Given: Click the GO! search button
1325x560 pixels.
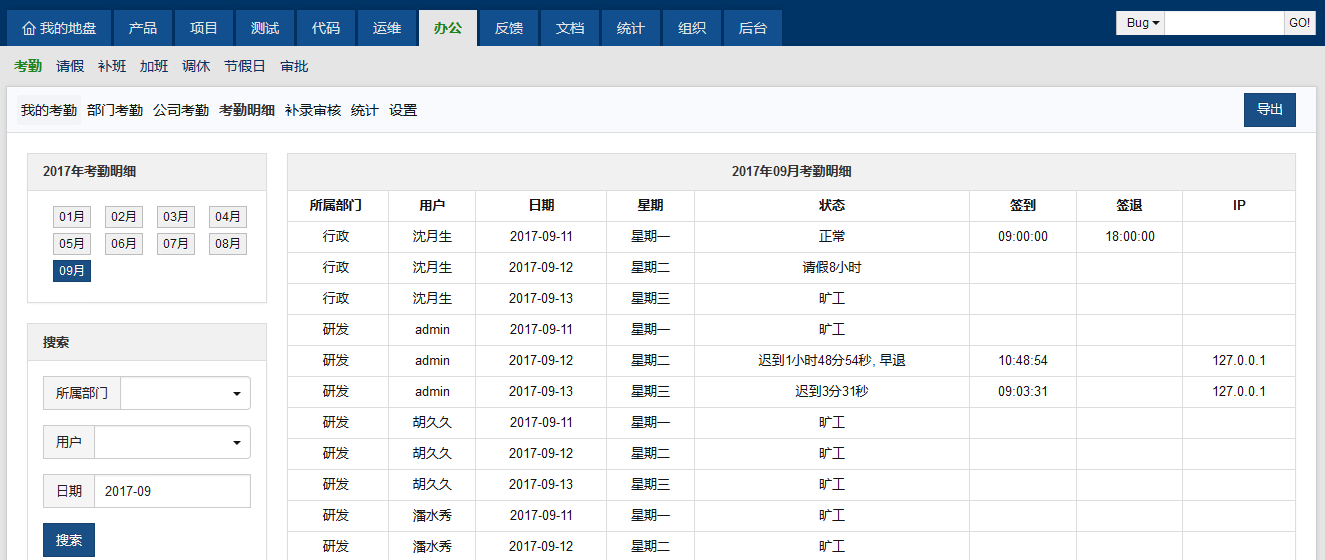Looking at the screenshot, I should 1299,23.
